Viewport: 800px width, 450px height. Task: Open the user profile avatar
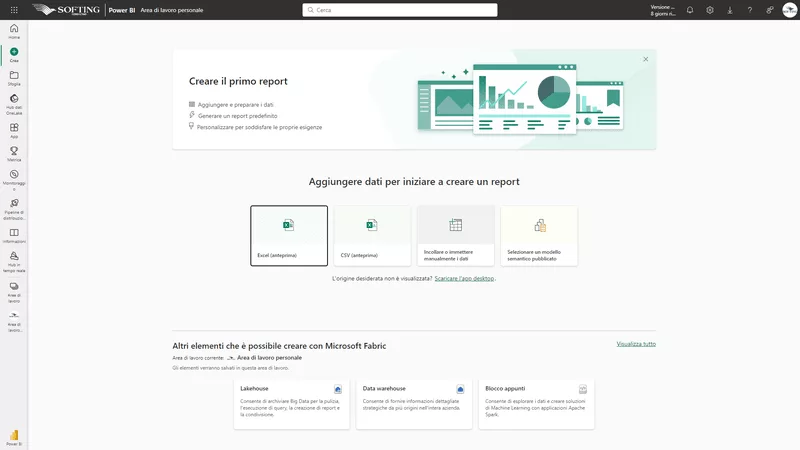[789, 10]
